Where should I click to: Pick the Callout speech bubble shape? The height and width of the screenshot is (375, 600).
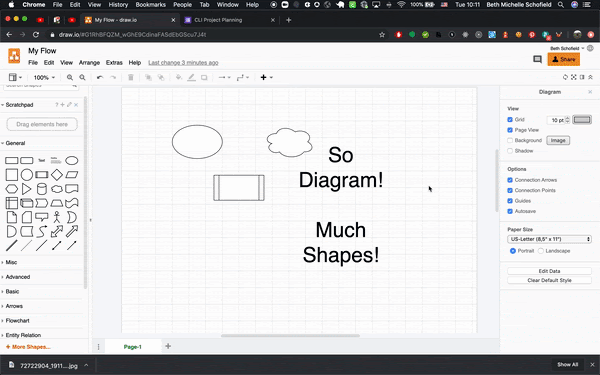(42, 217)
